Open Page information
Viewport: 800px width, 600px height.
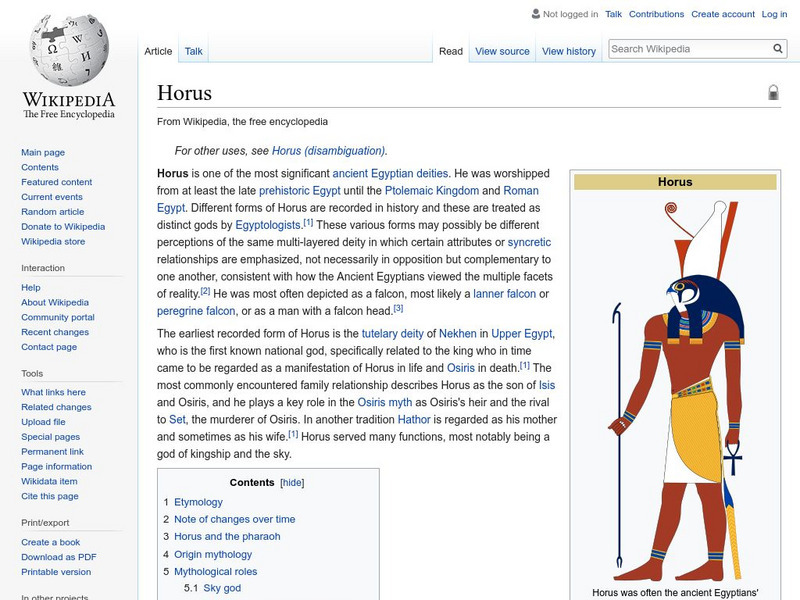[57, 466]
